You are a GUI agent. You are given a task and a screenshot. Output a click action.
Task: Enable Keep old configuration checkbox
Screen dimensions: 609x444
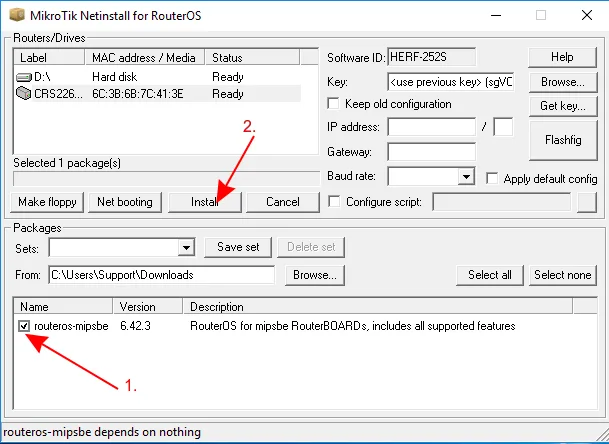click(x=334, y=104)
